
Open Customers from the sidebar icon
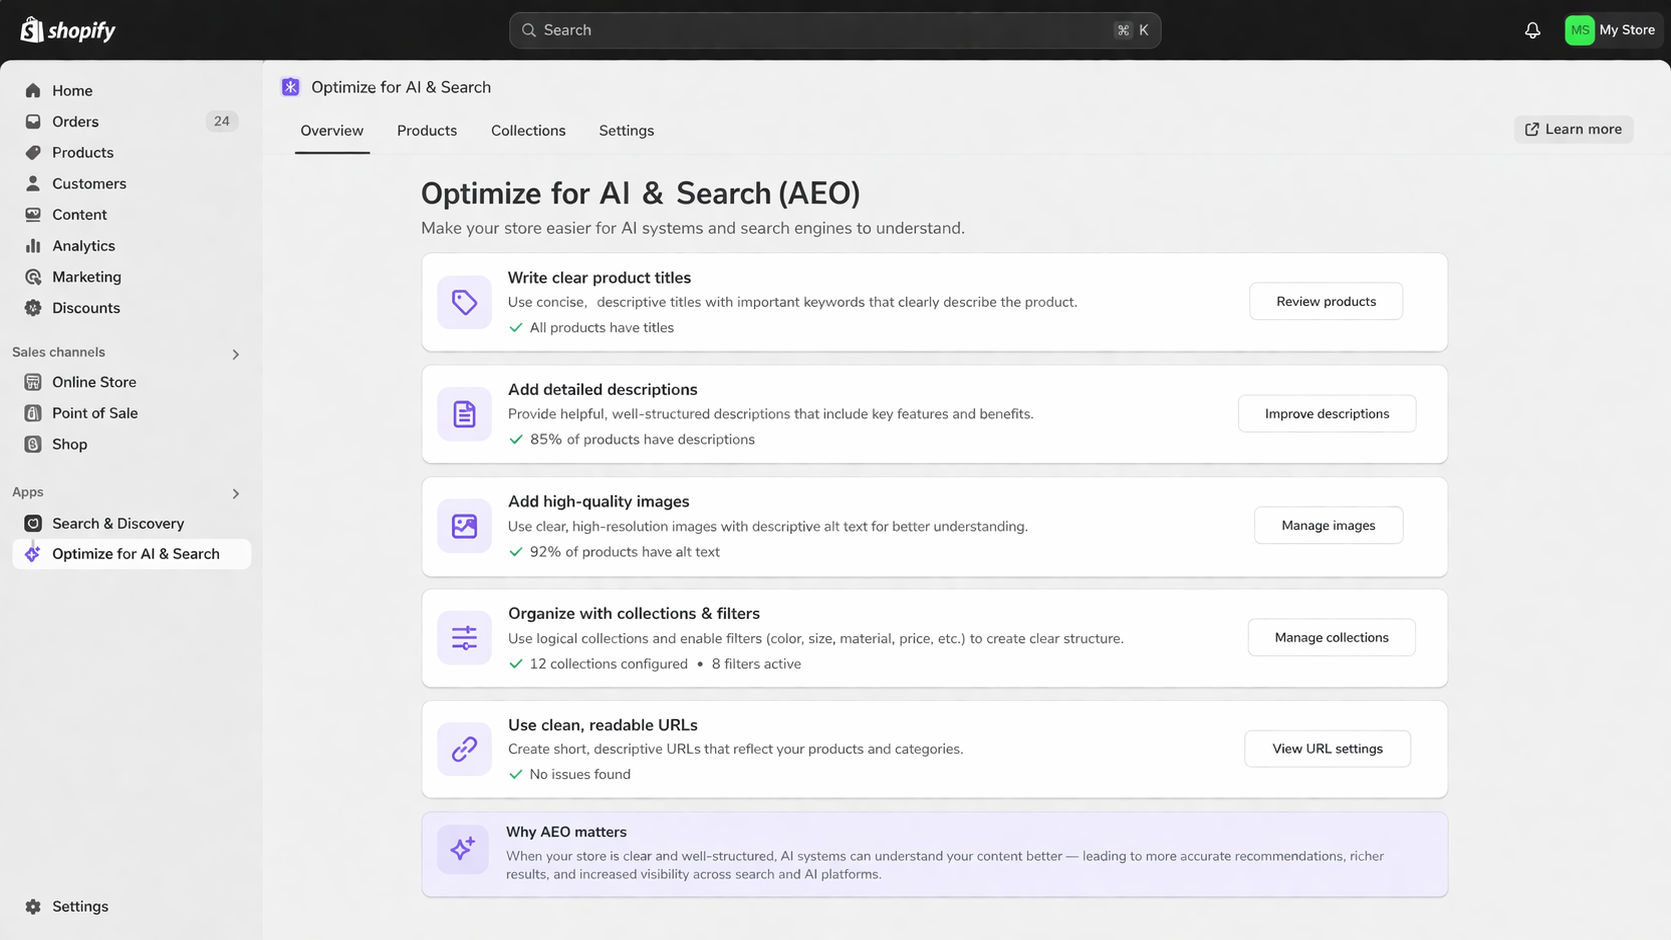33,183
